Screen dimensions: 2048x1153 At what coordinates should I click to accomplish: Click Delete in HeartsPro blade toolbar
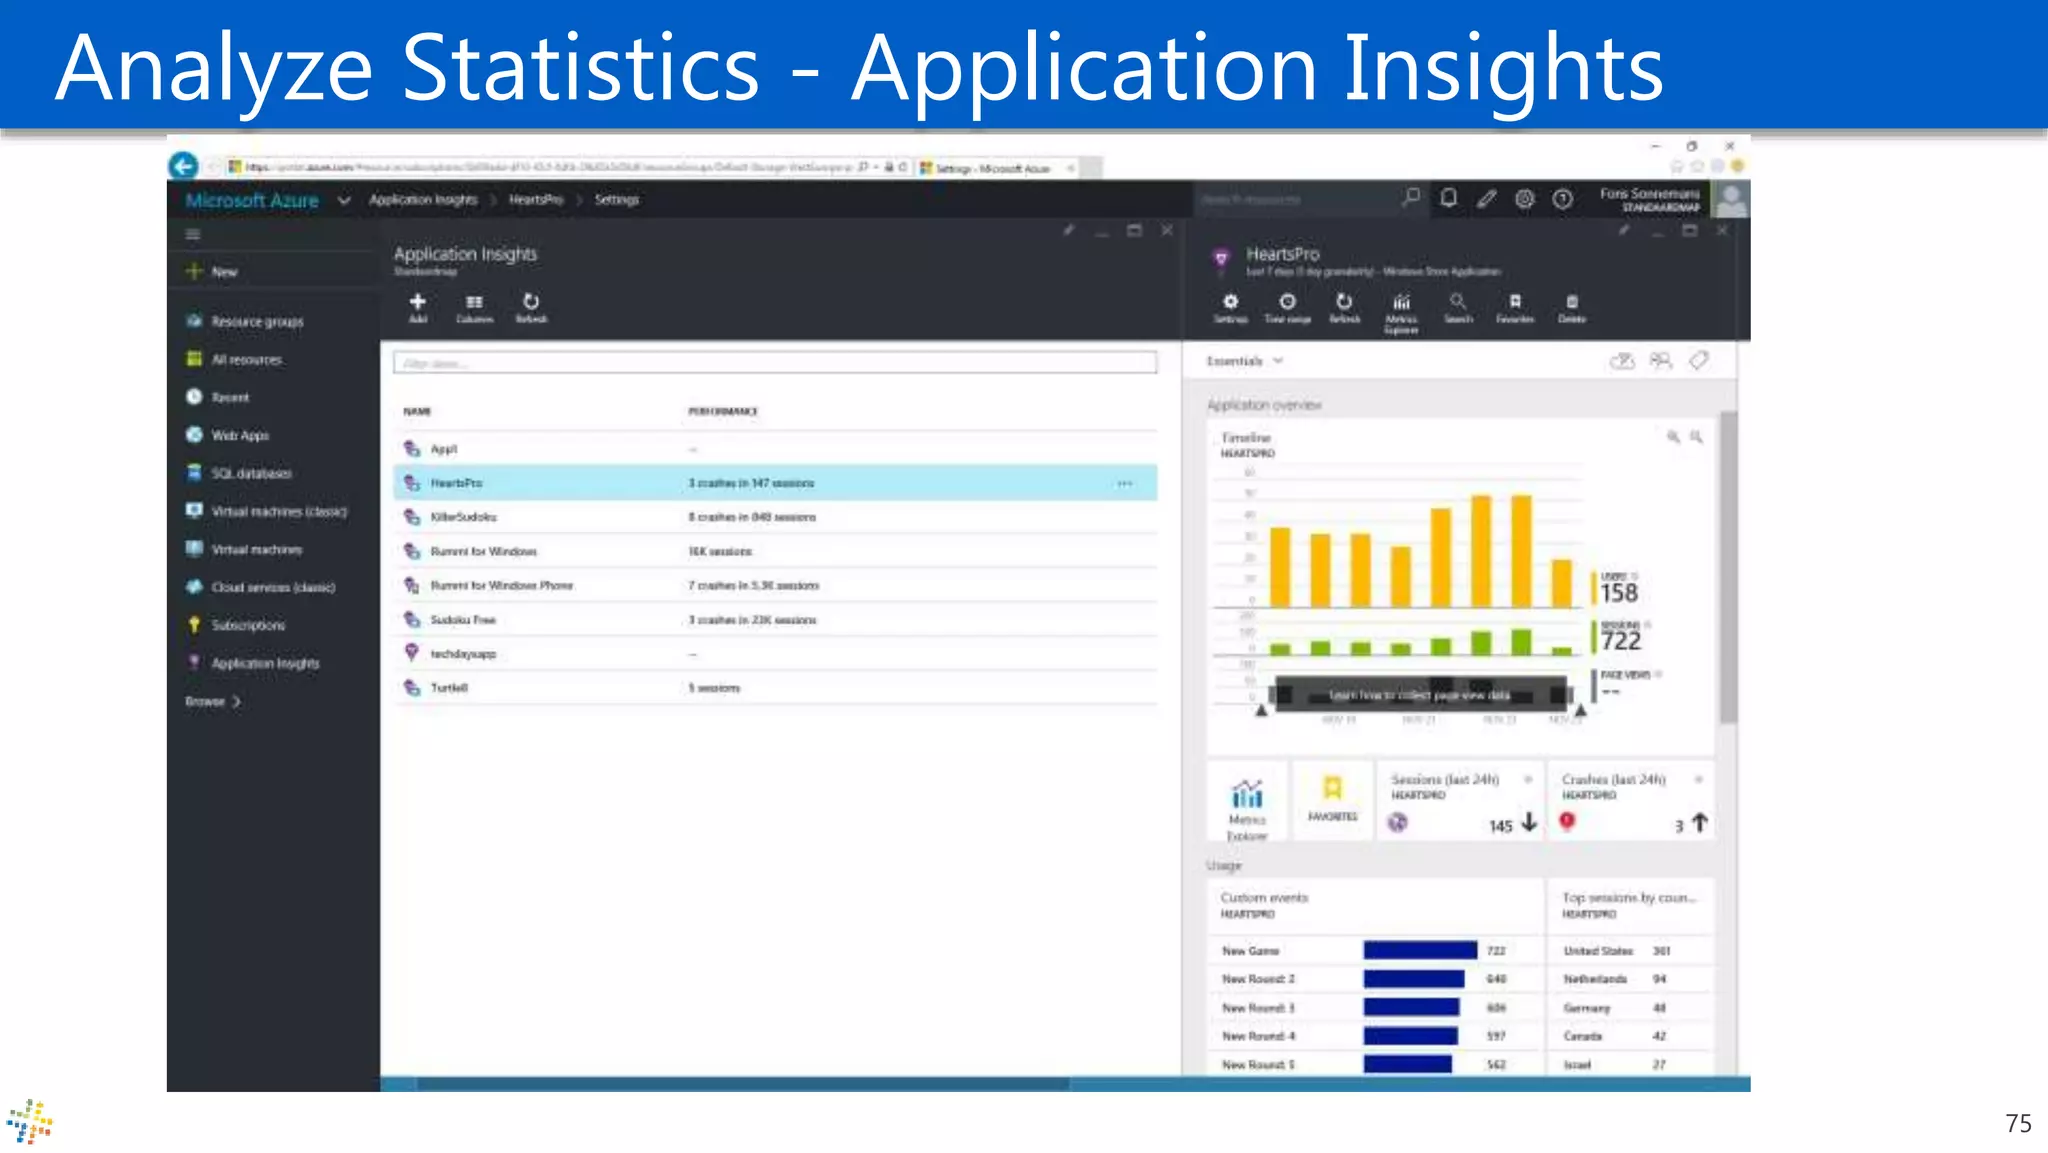[1572, 308]
